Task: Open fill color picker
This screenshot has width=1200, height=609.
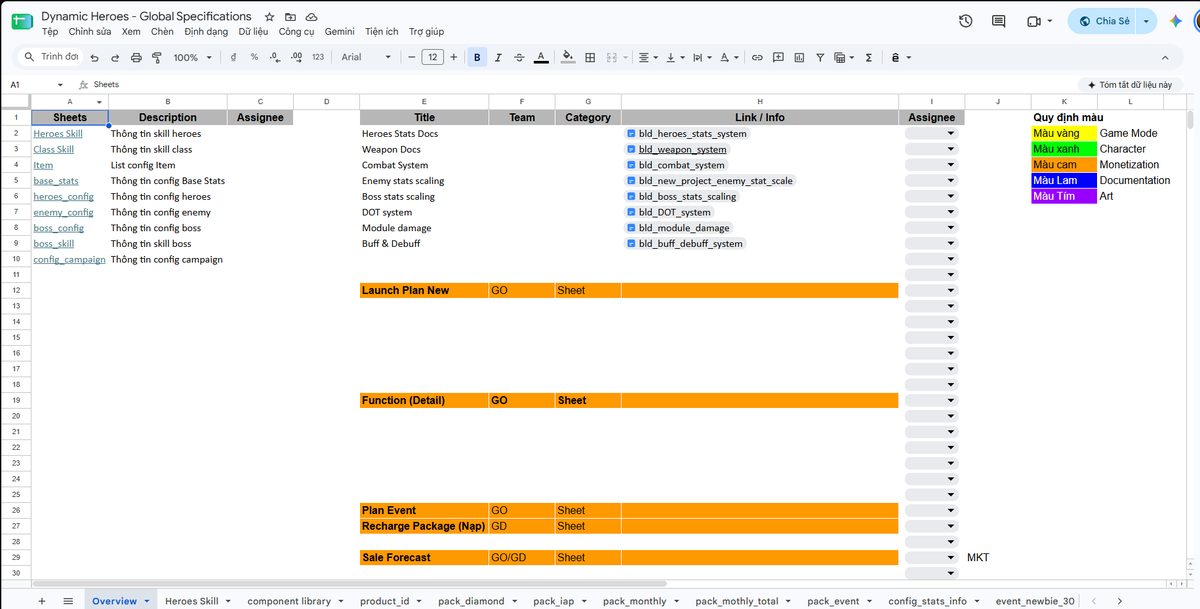Action: [x=569, y=58]
